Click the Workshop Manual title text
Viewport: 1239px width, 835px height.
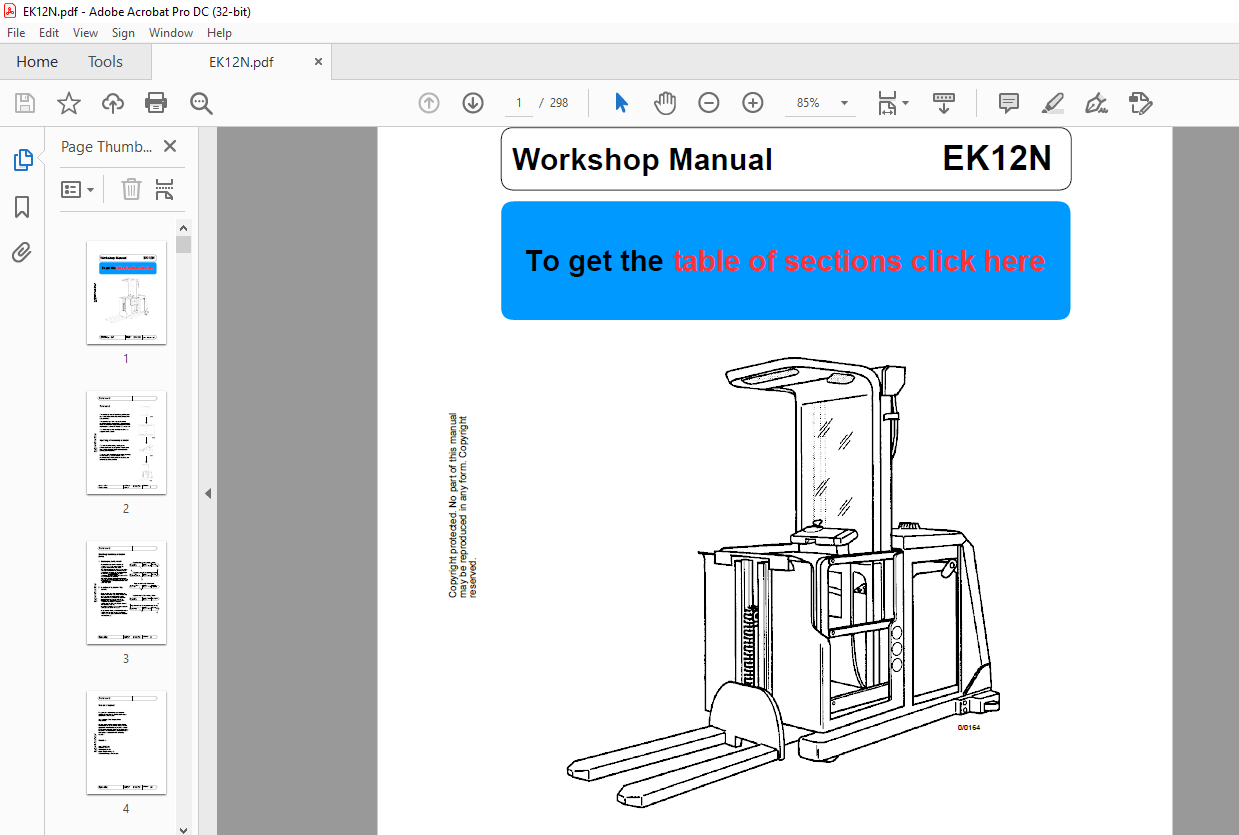(642, 160)
